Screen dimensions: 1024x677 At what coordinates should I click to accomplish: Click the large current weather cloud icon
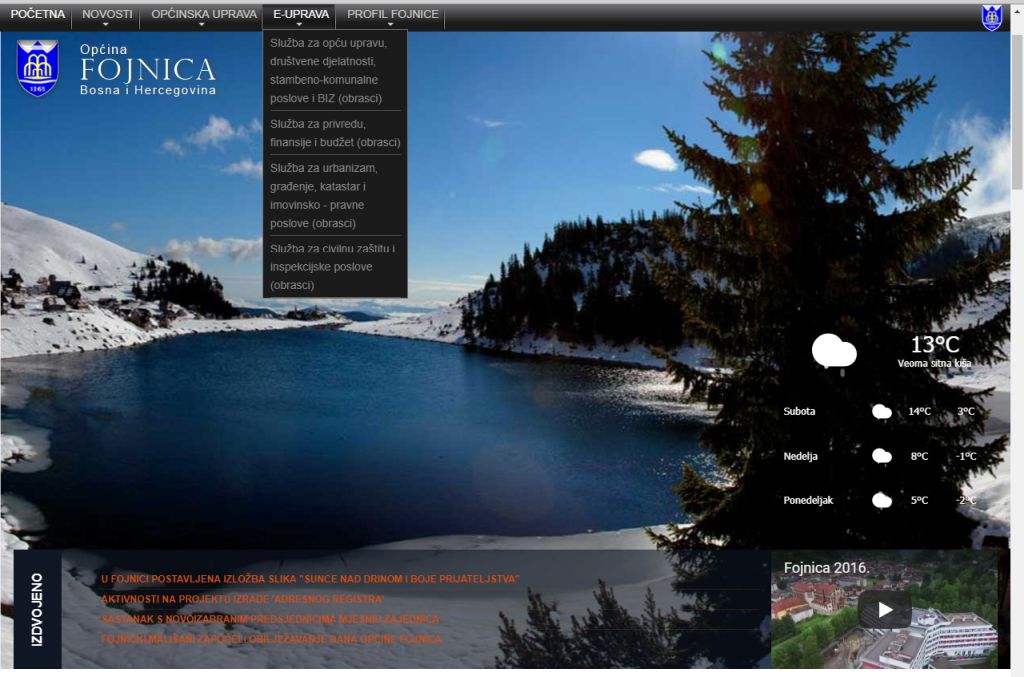(834, 353)
